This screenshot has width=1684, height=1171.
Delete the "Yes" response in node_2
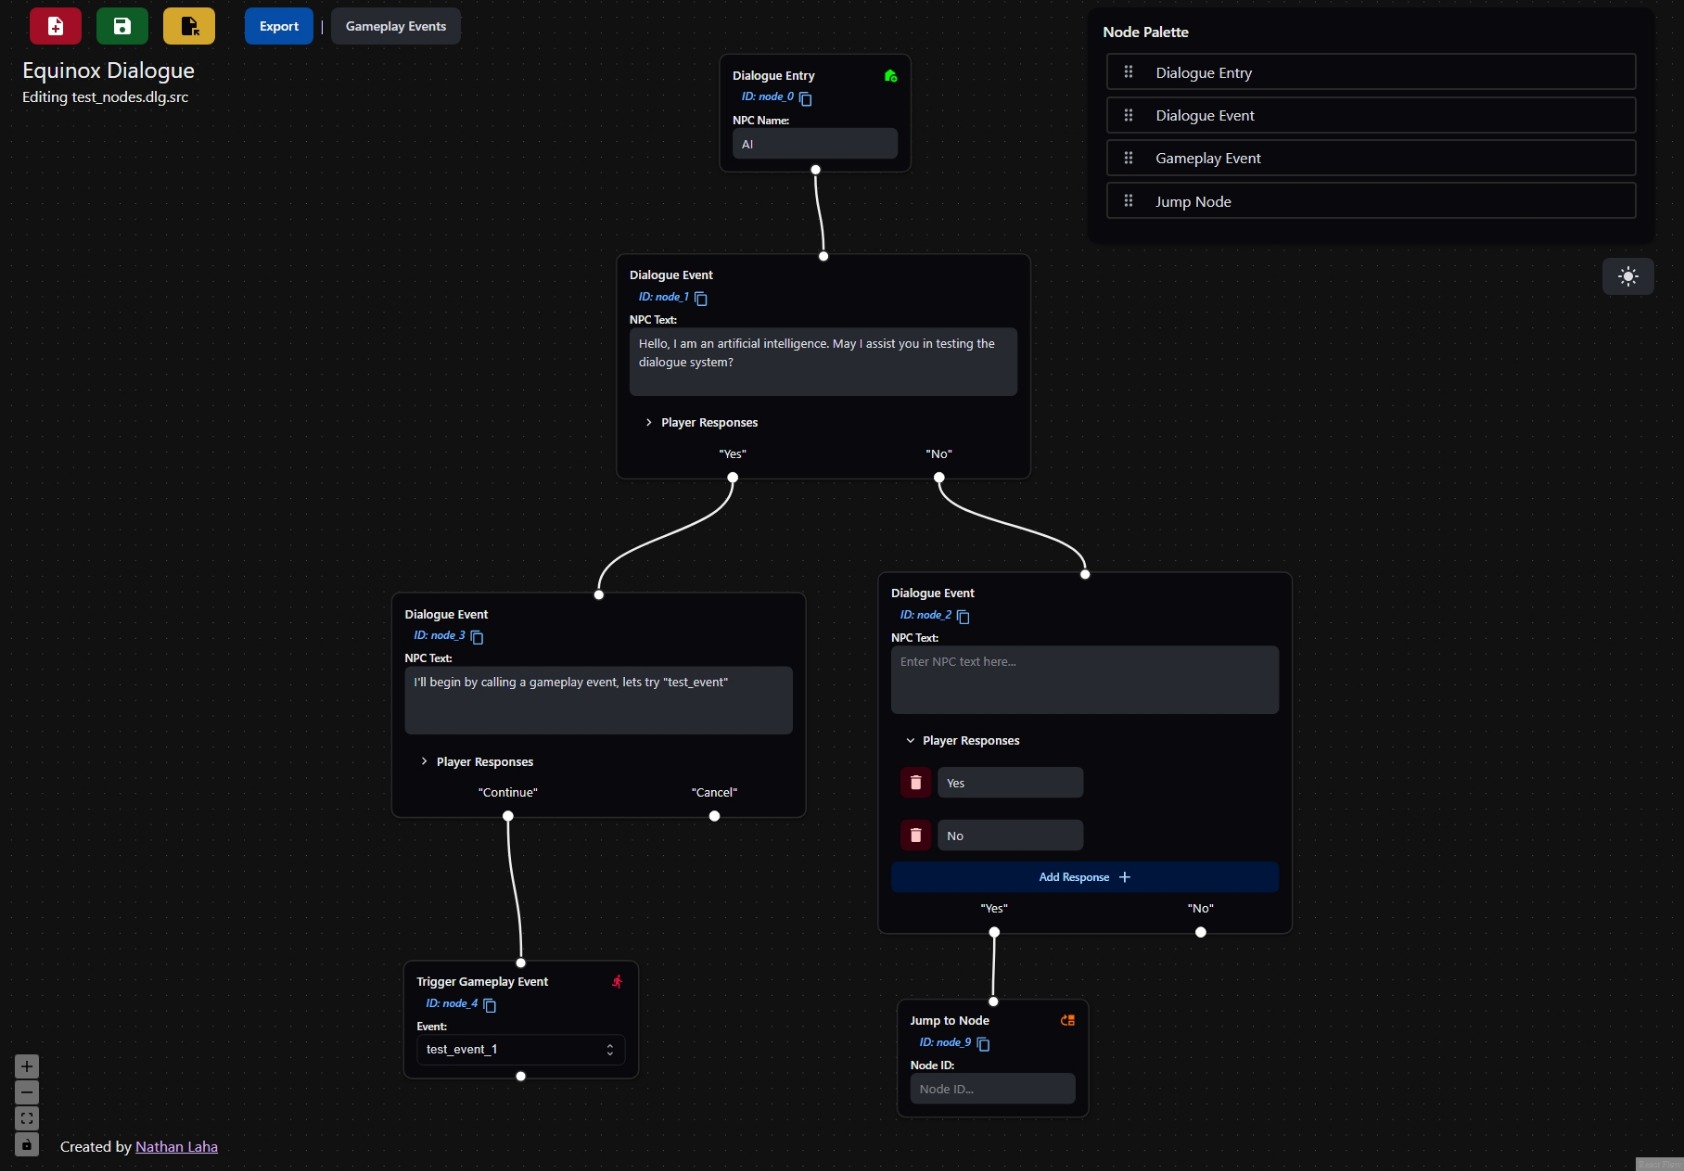(915, 783)
